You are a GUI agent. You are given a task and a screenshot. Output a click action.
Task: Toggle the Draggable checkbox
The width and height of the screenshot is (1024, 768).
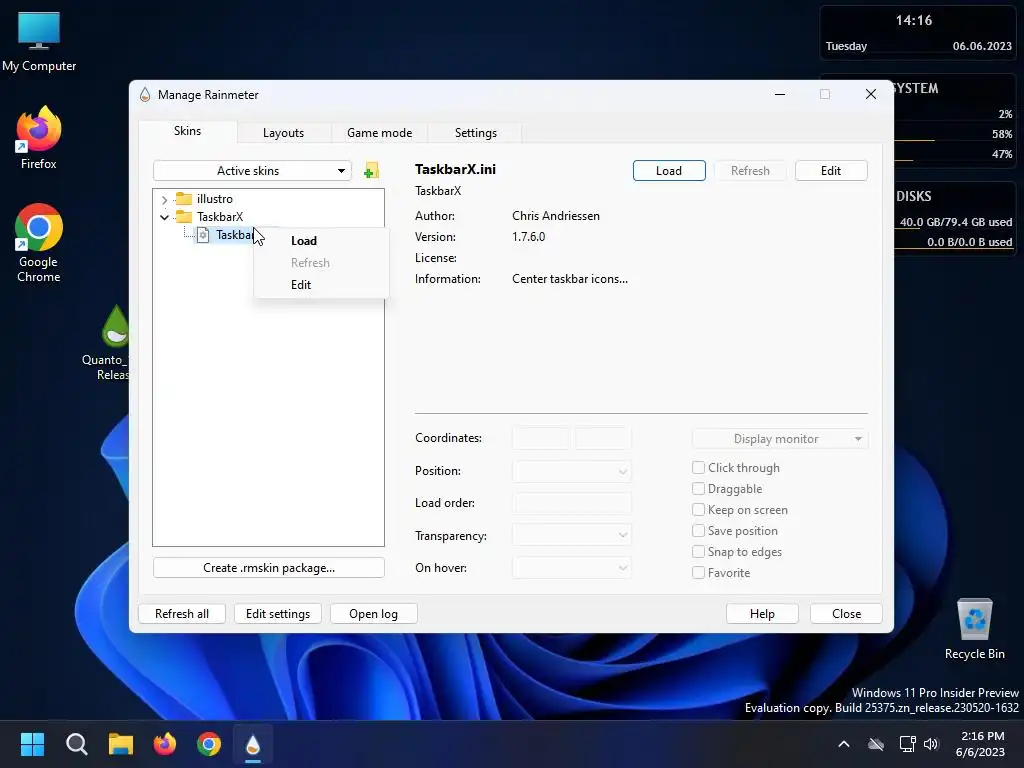tap(698, 488)
